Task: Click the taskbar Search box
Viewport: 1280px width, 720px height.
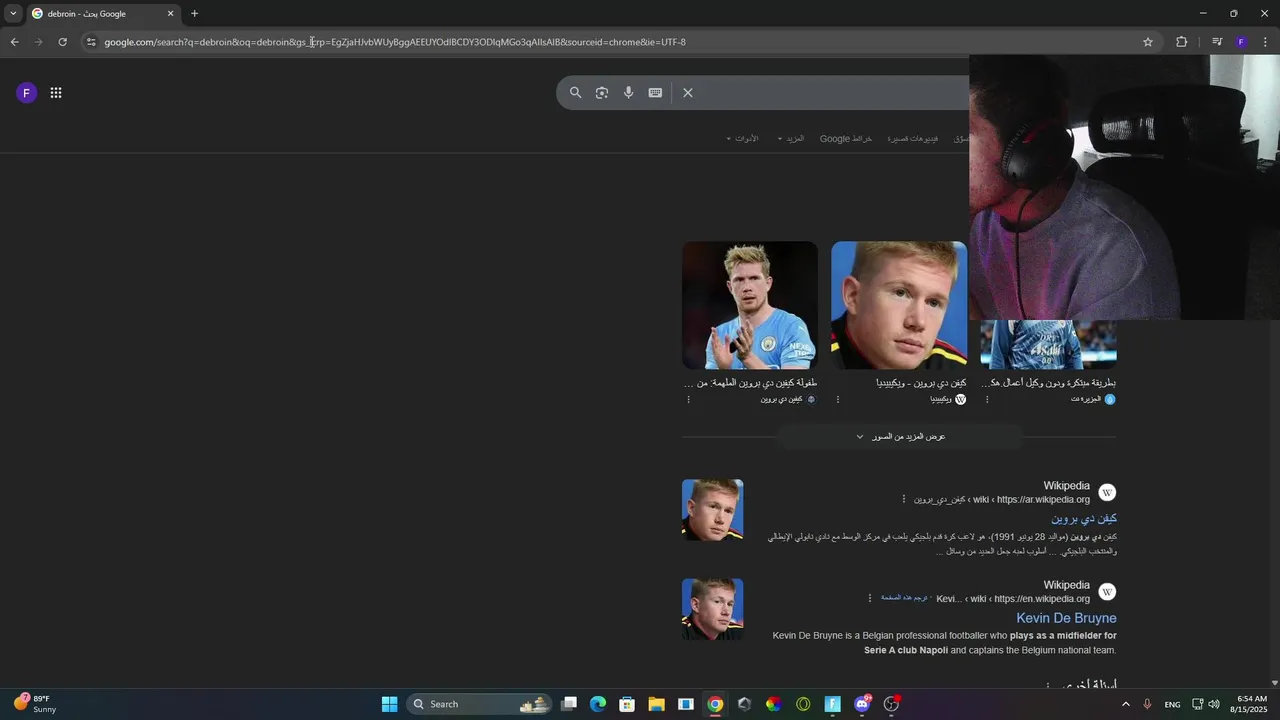Action: pos(481,704)
